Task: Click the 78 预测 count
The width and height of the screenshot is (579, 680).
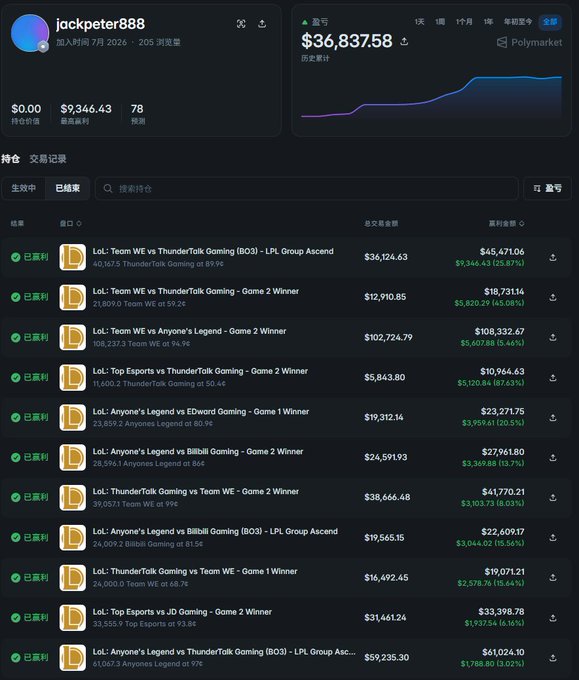Action: 137,114
